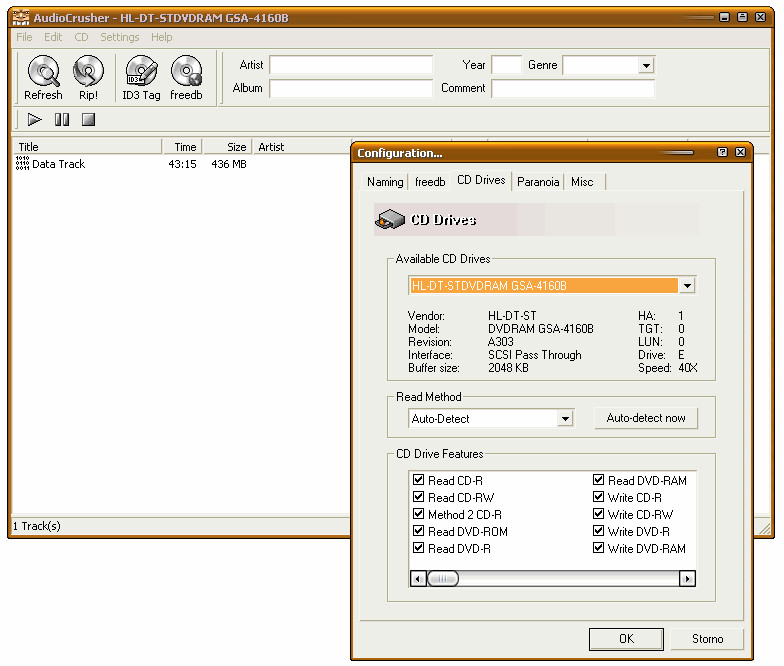This screenshot has width=784, height=666.
Task: Sort by the Size column header
Action: 228,146
